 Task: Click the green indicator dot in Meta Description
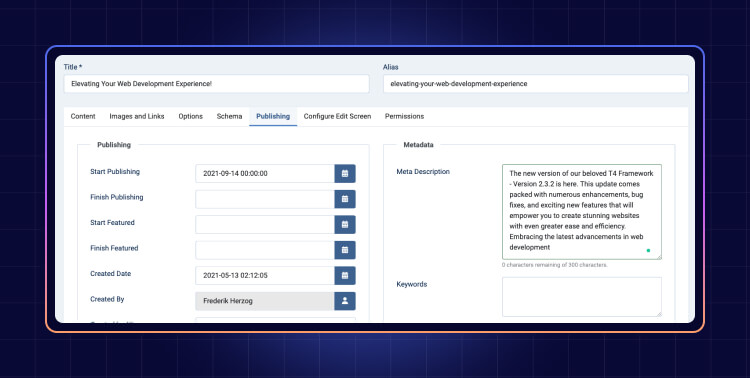click(648, 250)
